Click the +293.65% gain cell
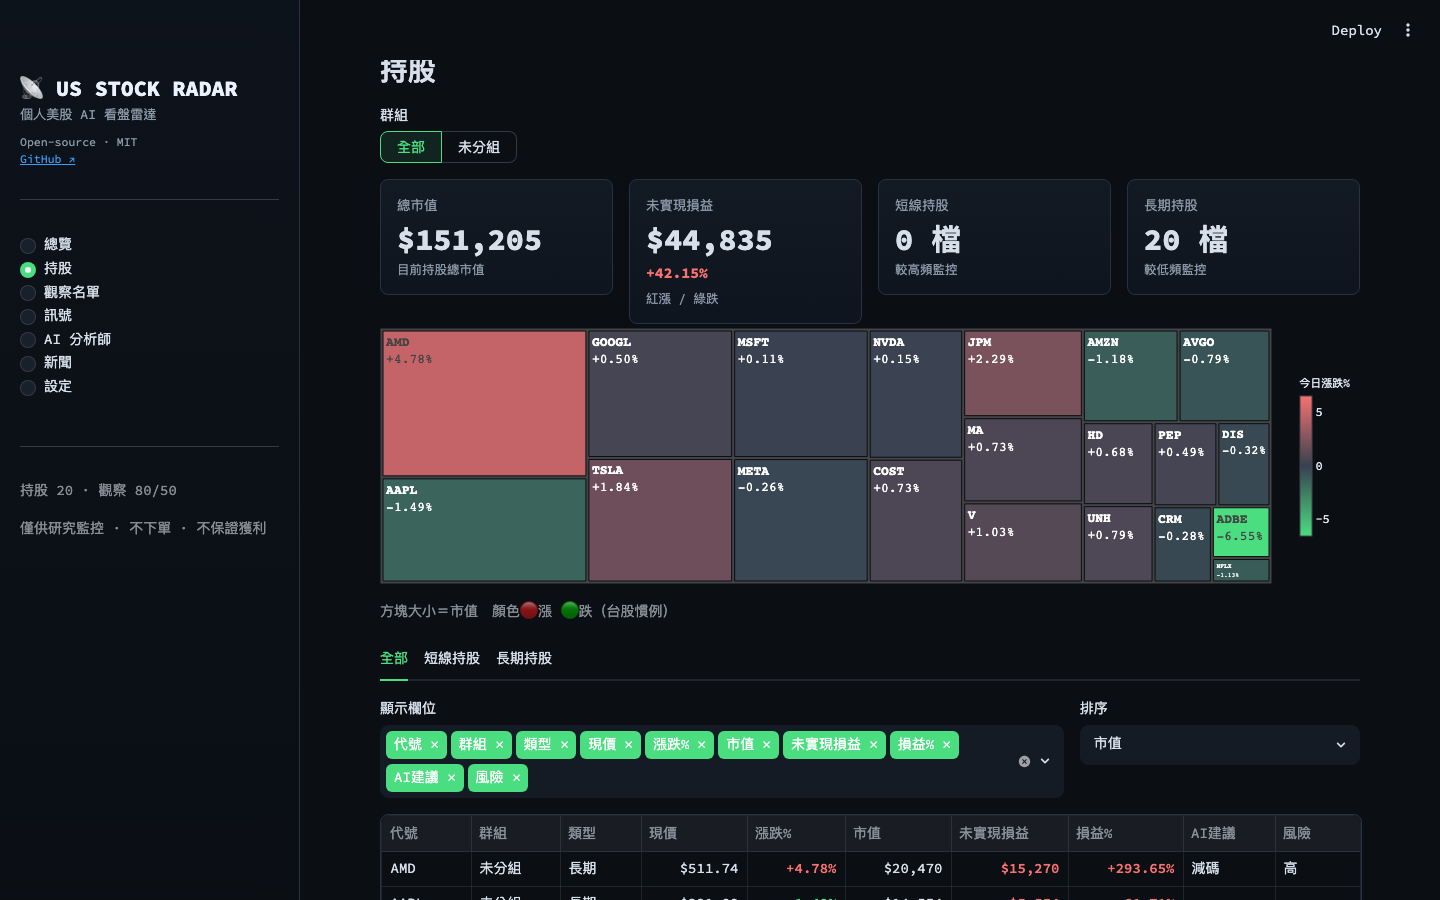Viewport: 1440px width, 900px height. (1125, 869)
